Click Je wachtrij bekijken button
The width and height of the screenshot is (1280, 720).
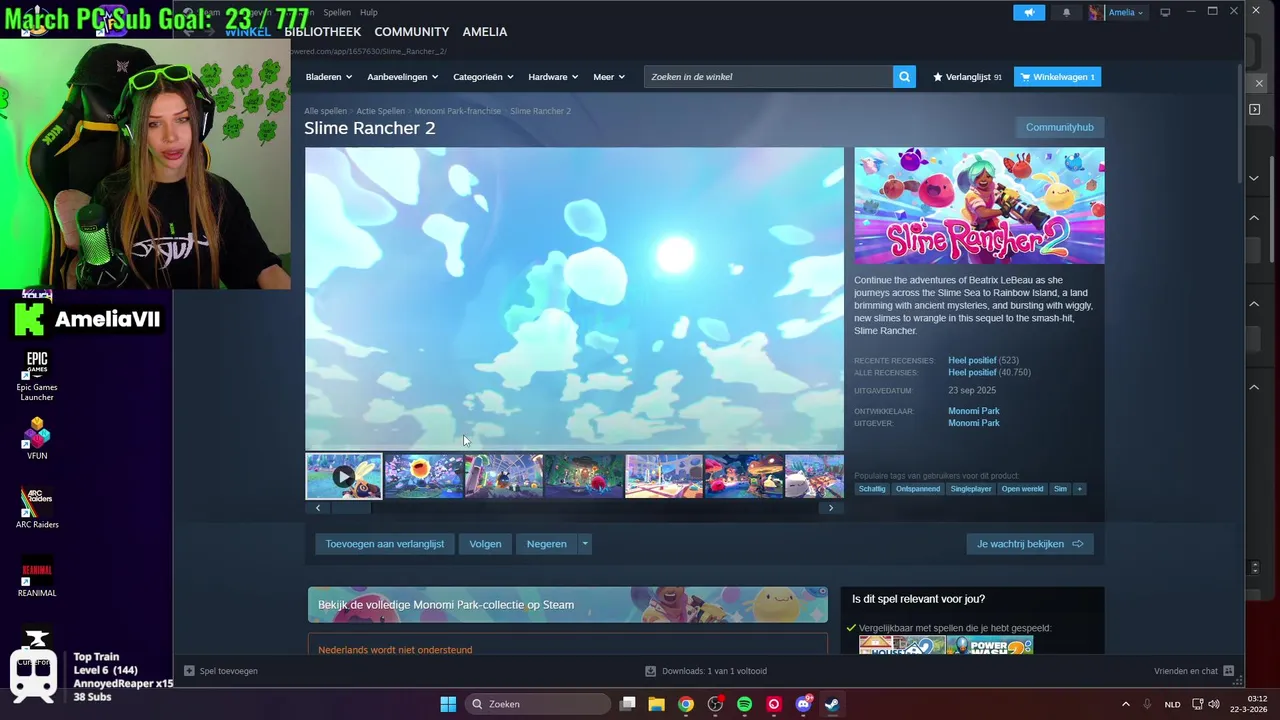1030,544
